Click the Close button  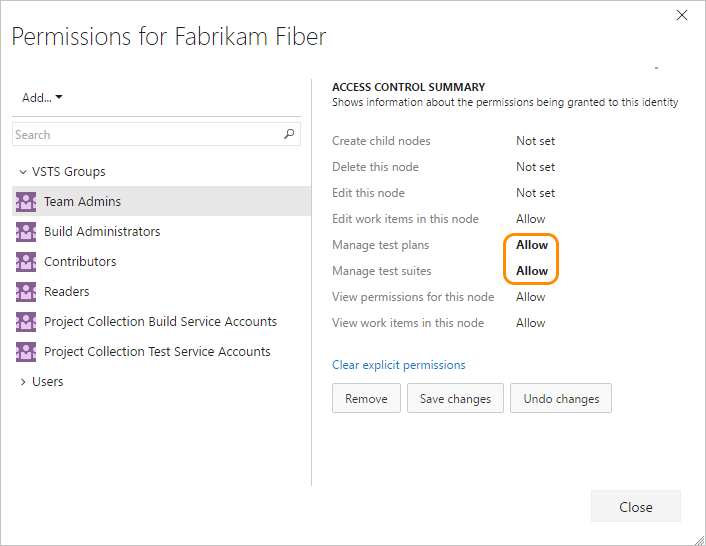tap(636, 506)
